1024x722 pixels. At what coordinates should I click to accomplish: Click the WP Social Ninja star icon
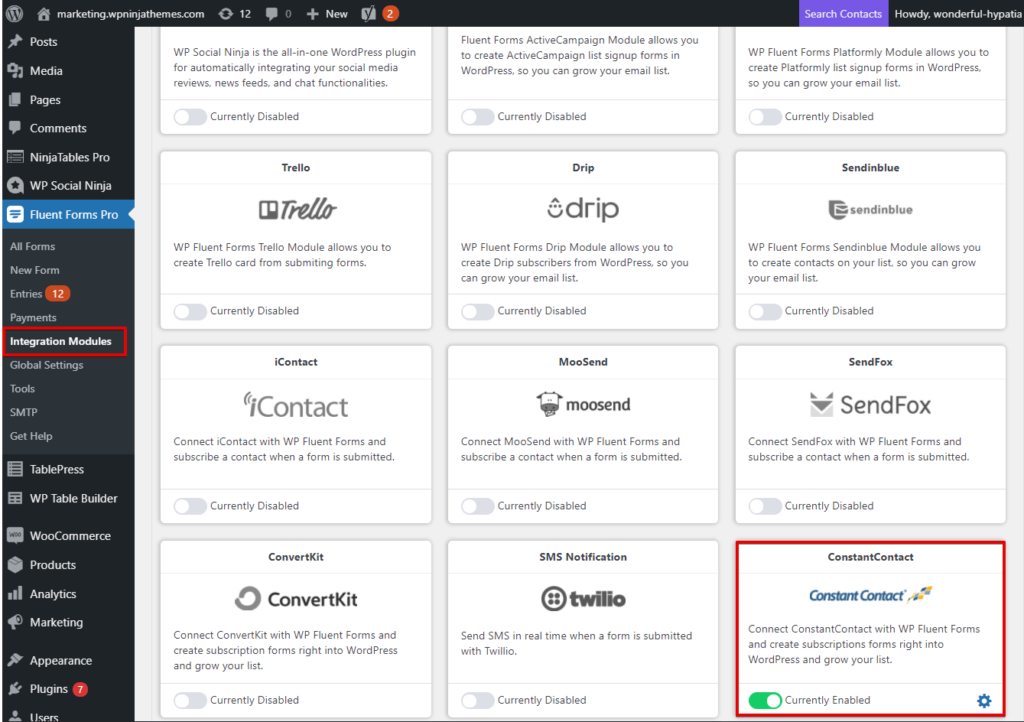(15, 185)
